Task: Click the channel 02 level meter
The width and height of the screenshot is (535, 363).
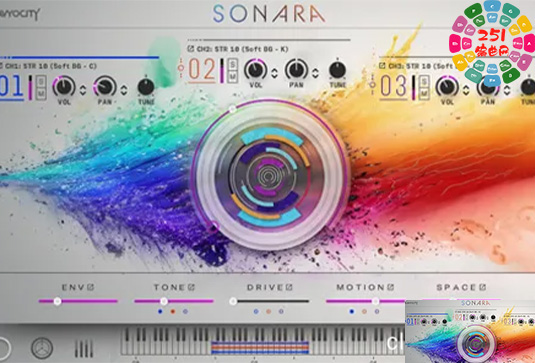Action: tap(222, 71)
